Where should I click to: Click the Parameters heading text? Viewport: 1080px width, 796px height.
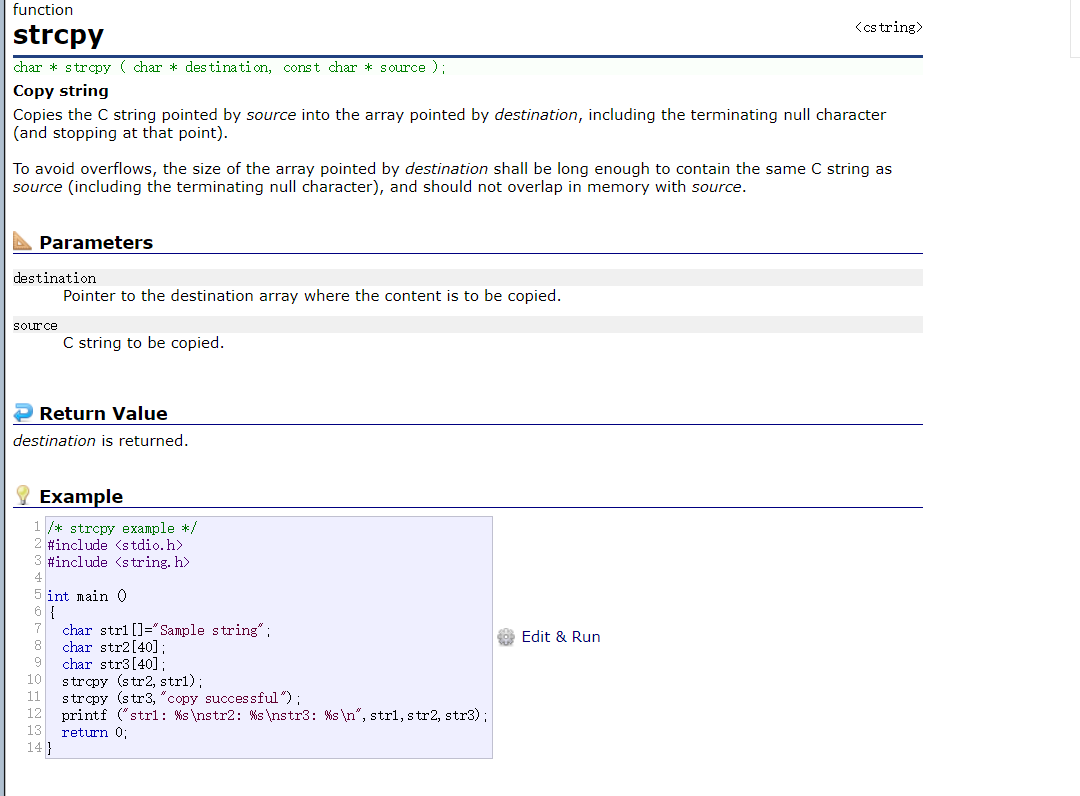tap(96, 242)
